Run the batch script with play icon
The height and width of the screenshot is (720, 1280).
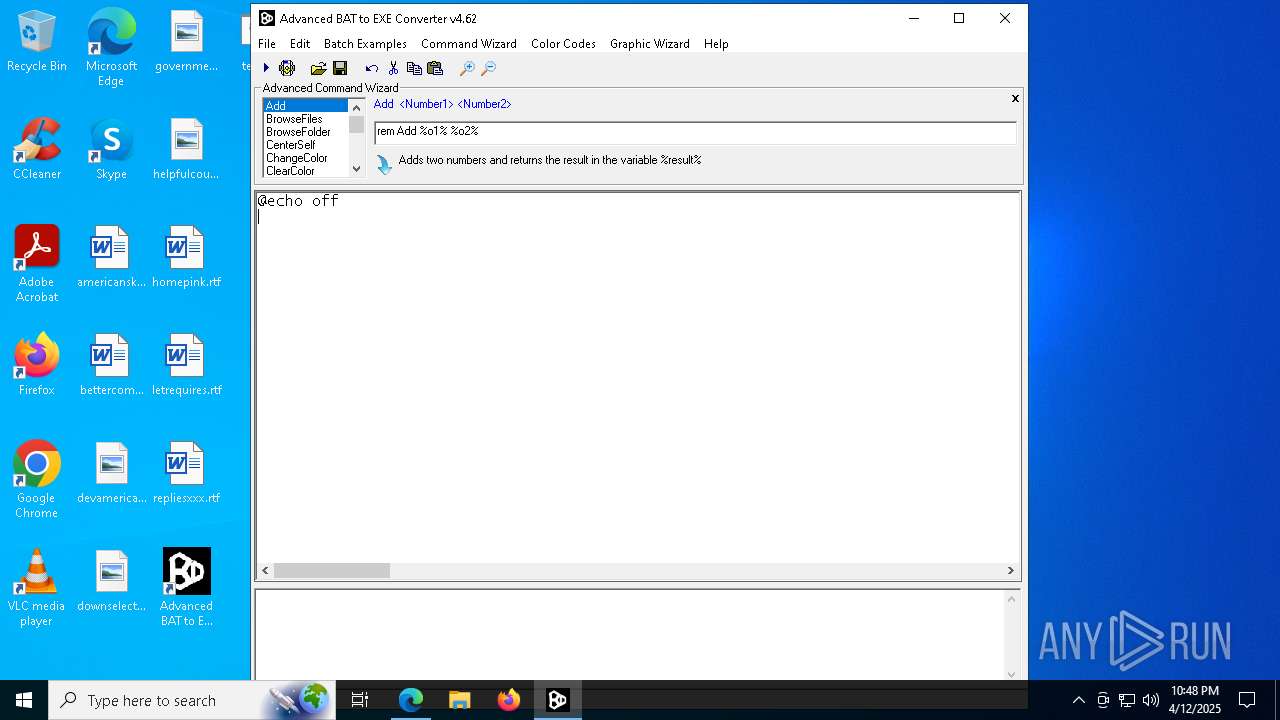pyautogui.click(x=266, y=68)
